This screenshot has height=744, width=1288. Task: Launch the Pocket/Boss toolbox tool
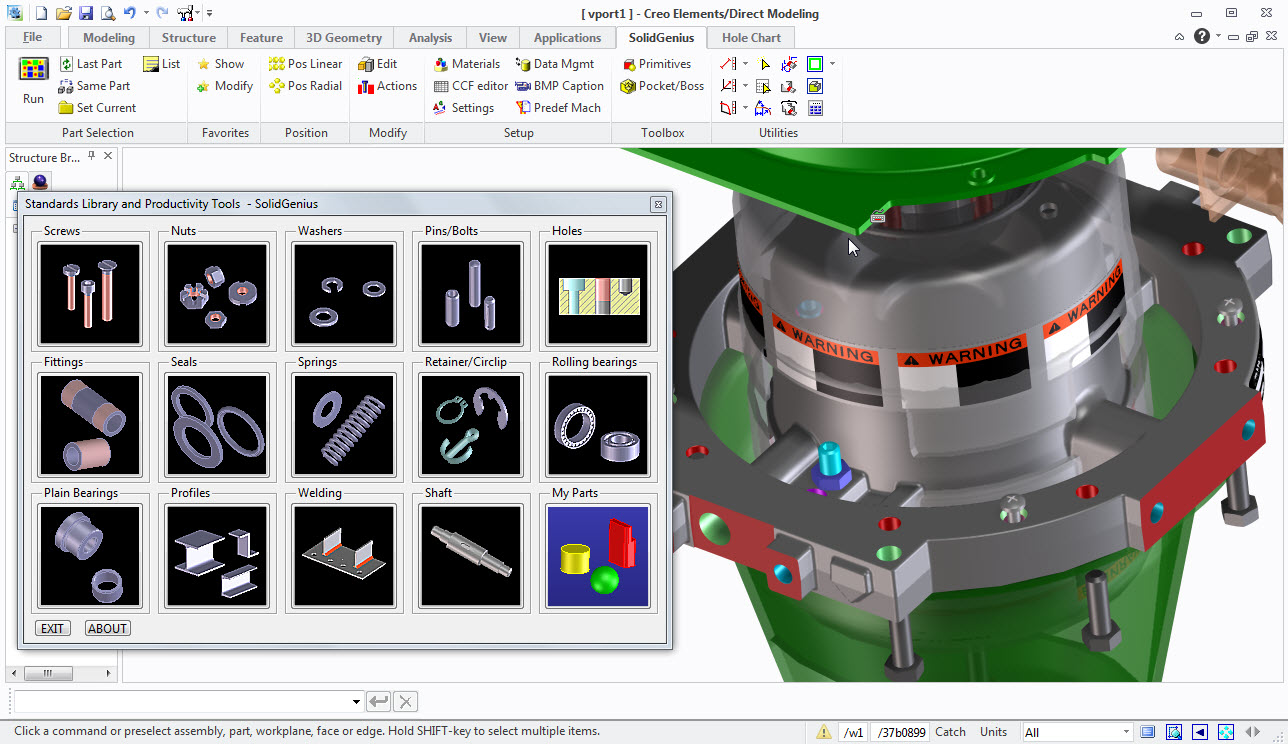(x=662, y=86)
